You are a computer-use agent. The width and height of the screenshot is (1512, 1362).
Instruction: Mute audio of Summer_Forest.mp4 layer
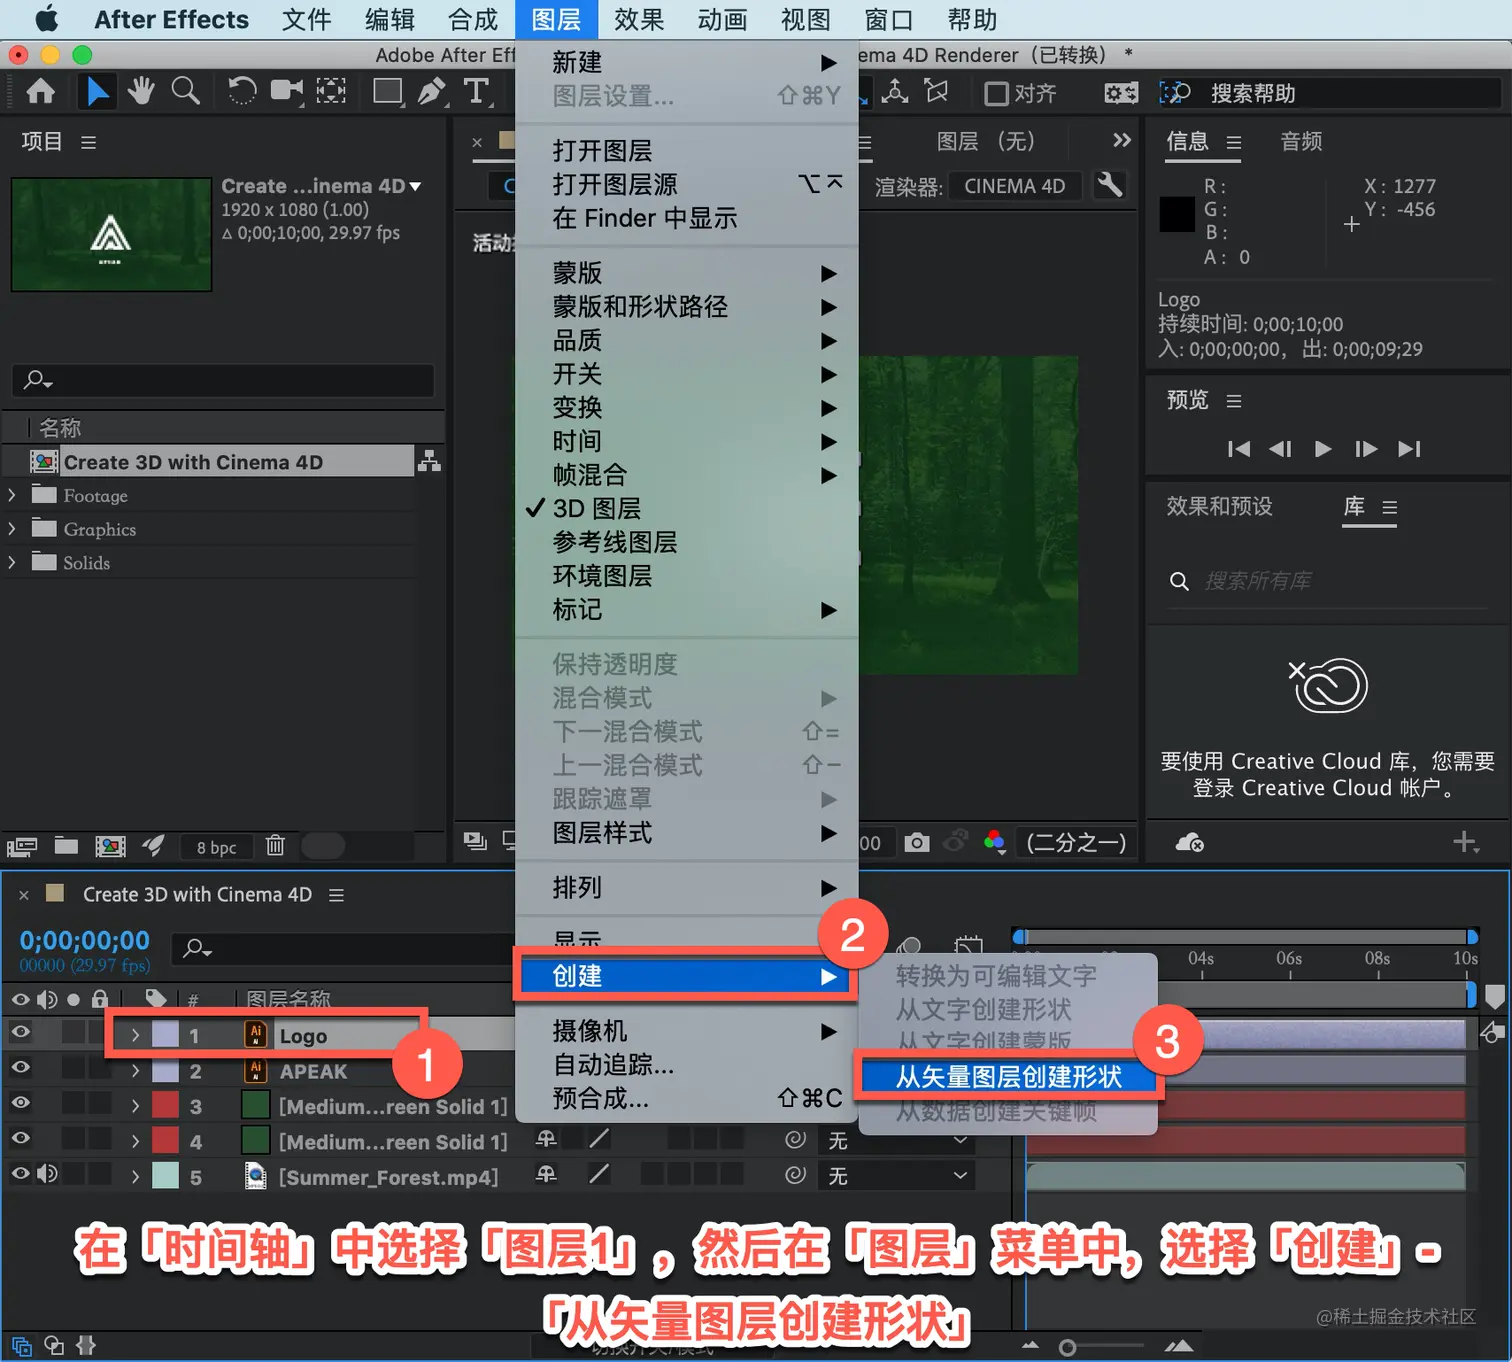click(47, 1173)
